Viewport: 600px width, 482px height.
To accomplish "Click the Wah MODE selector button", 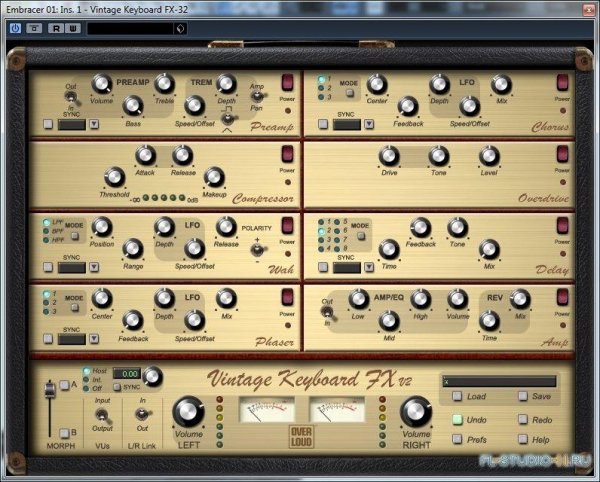I will [75, 236].
